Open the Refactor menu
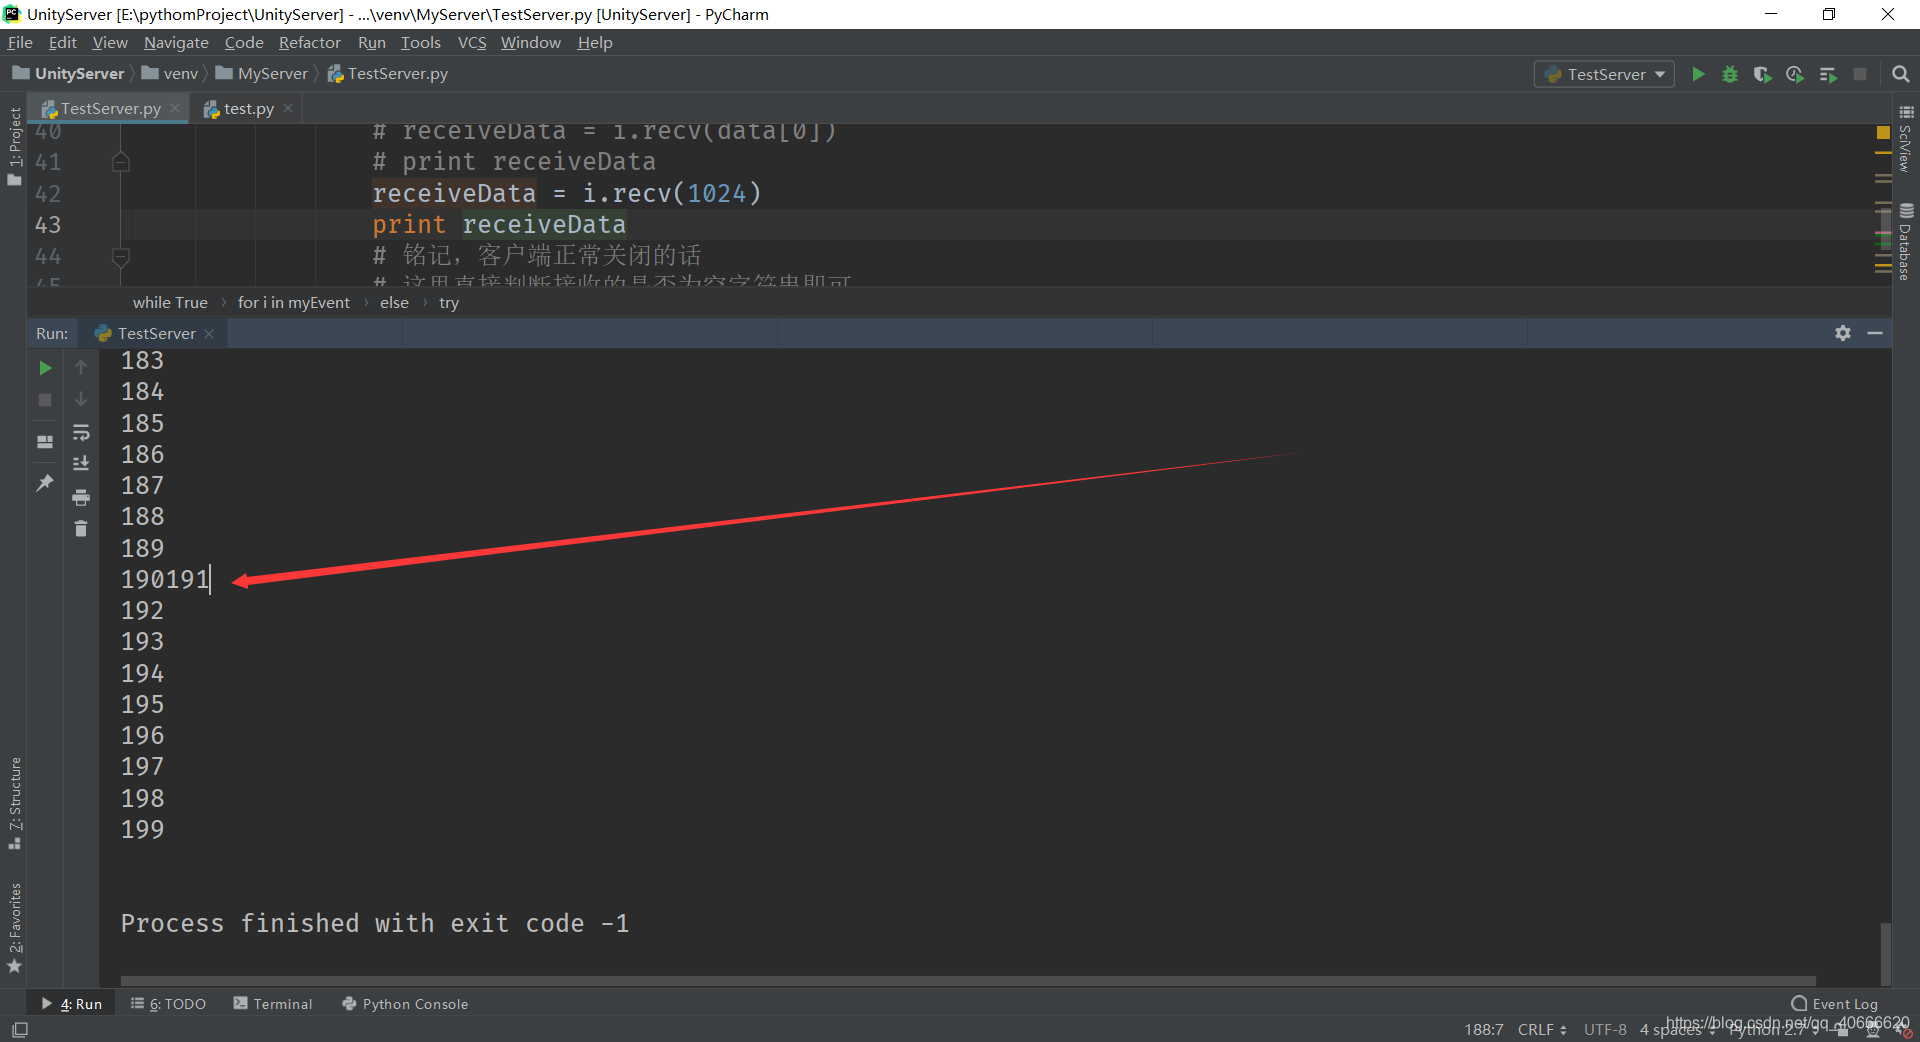Image resolution: width=1920 pixels, height=1042 pixels. (x=309, y=42)
